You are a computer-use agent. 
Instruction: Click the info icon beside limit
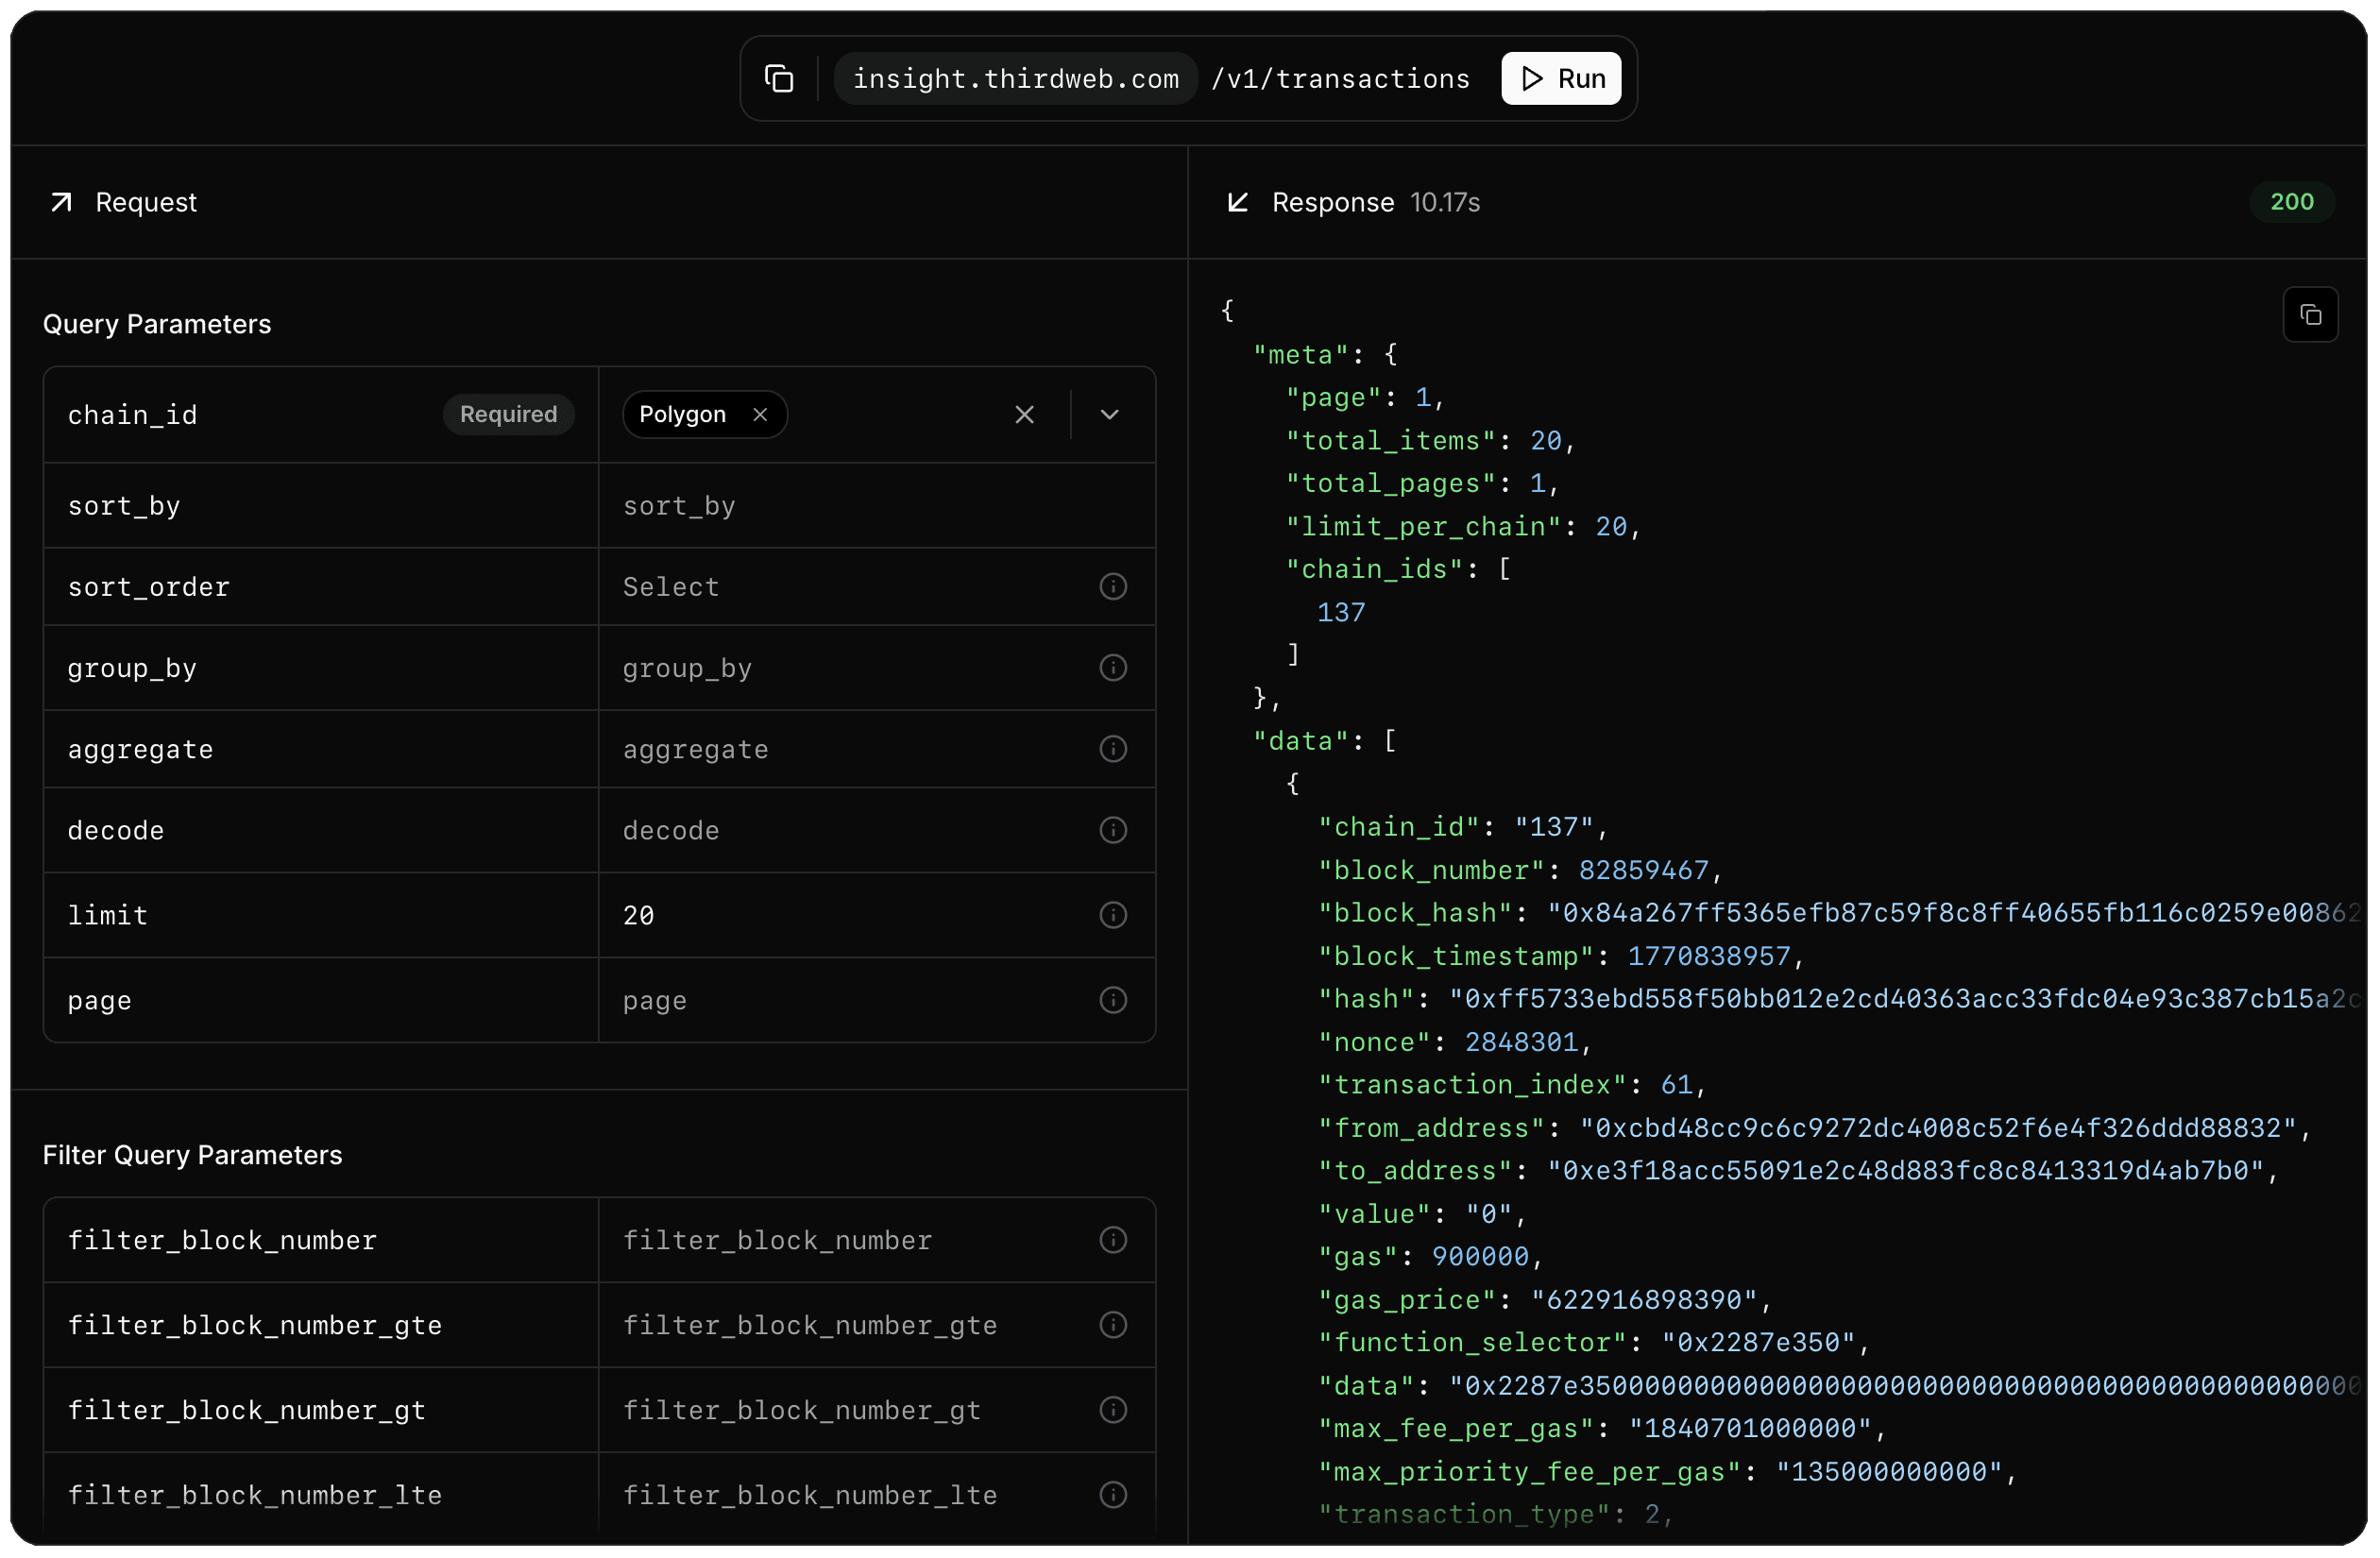point(1113,915)
